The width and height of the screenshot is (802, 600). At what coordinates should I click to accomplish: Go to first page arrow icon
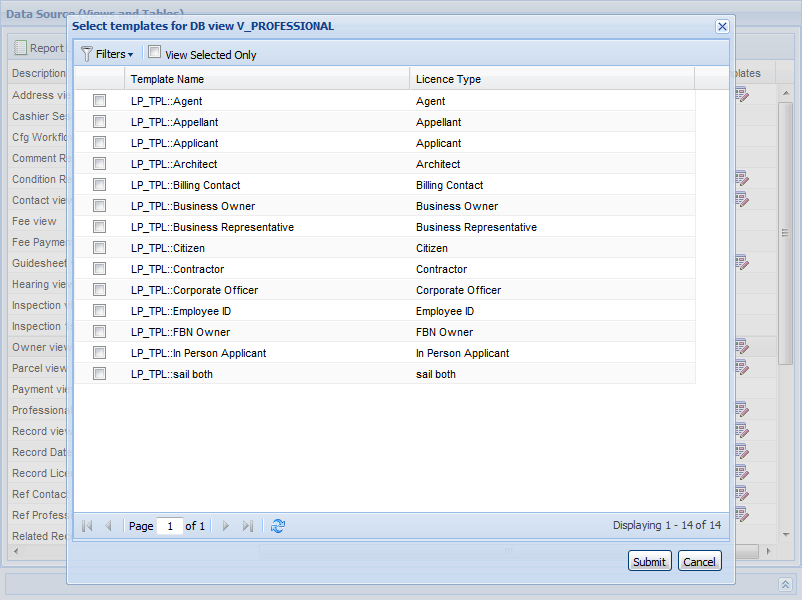[x=87, y=526]
